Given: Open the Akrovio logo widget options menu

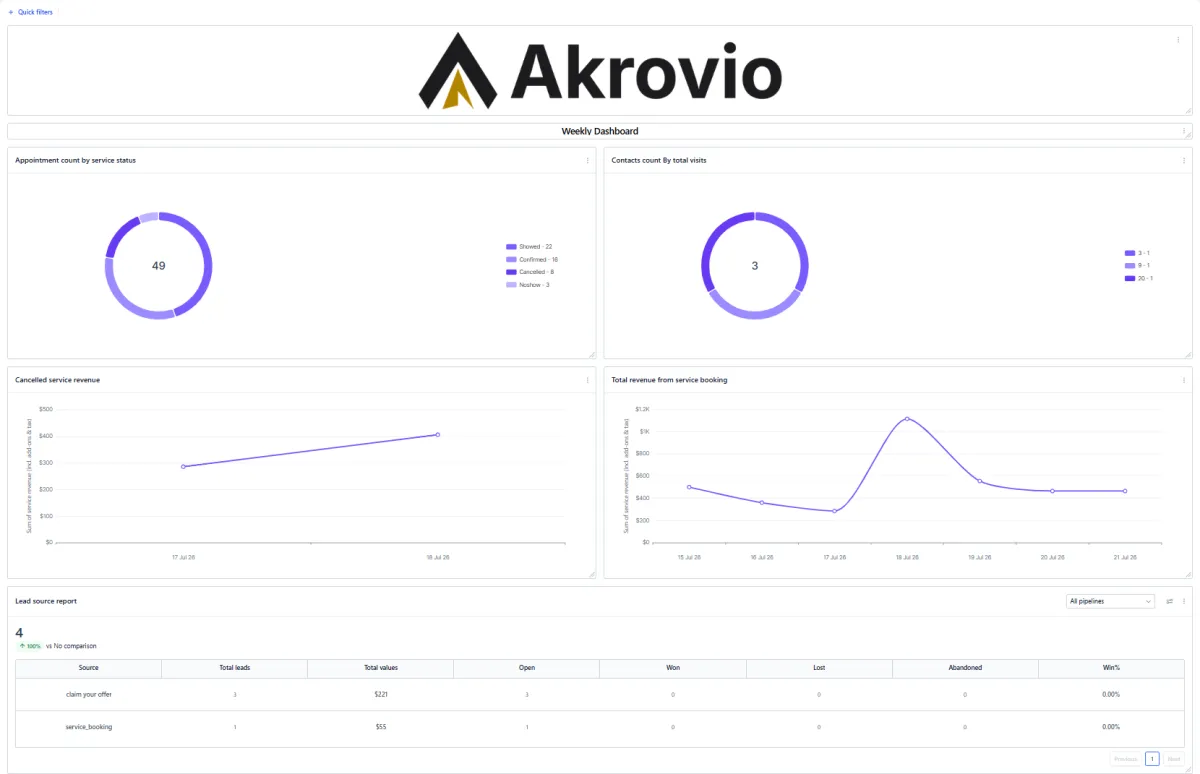Looking at the screenshot, I should (1178, 40).
